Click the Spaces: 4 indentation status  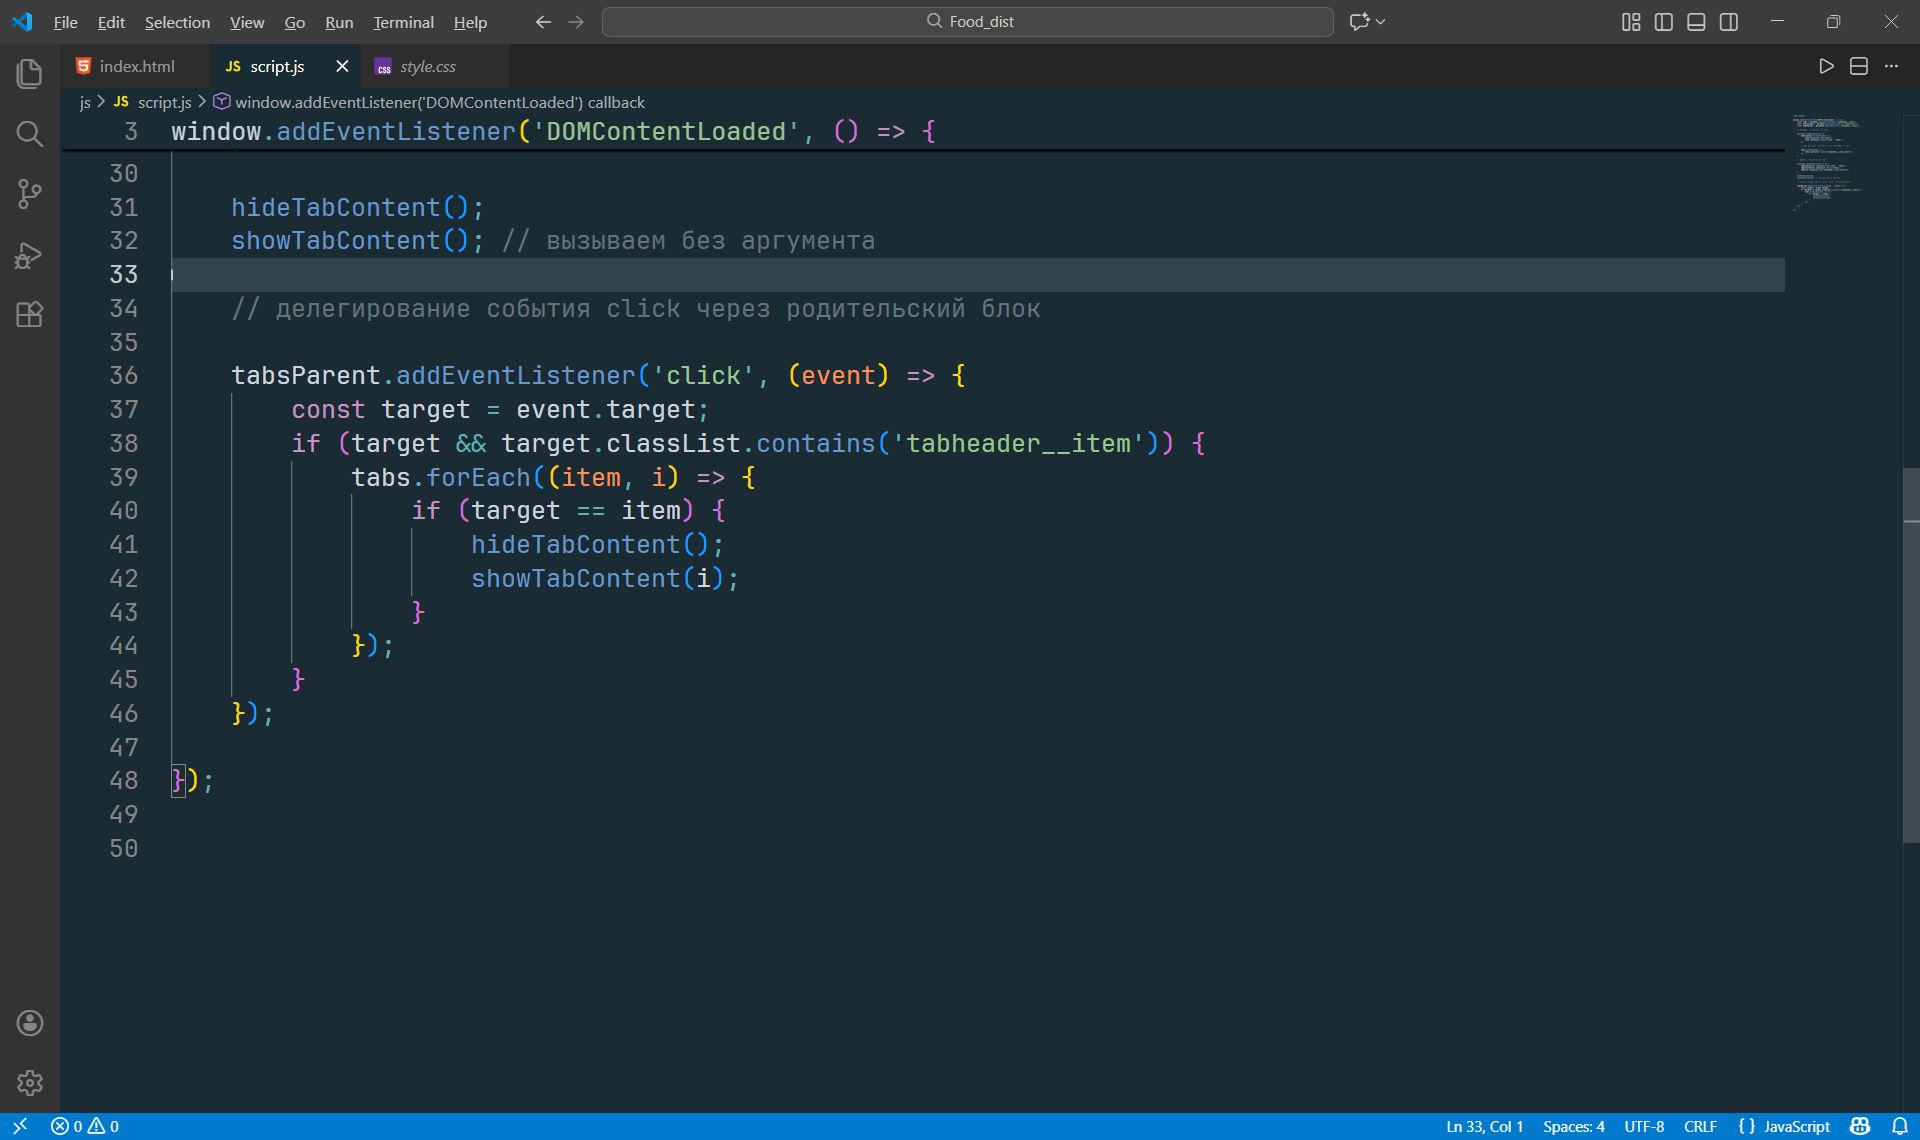point(1573,1126)
